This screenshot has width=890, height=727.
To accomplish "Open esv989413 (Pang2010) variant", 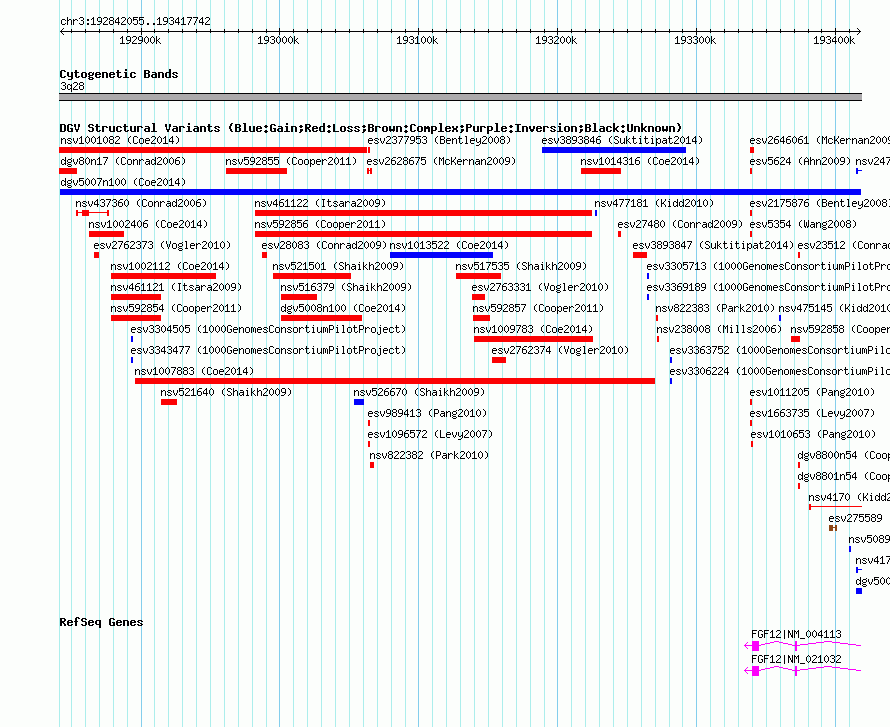I will pos(427,413).
